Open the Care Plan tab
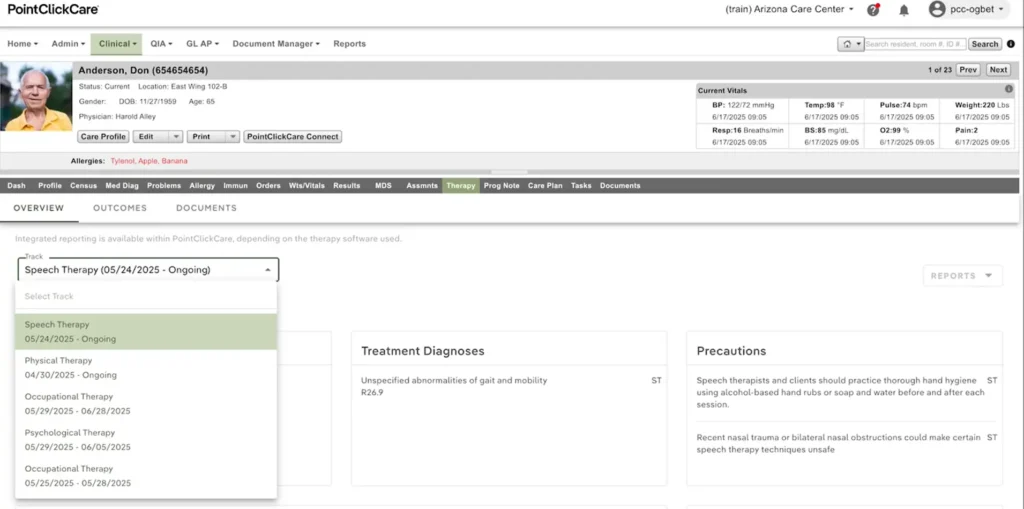 coord(545,186)
